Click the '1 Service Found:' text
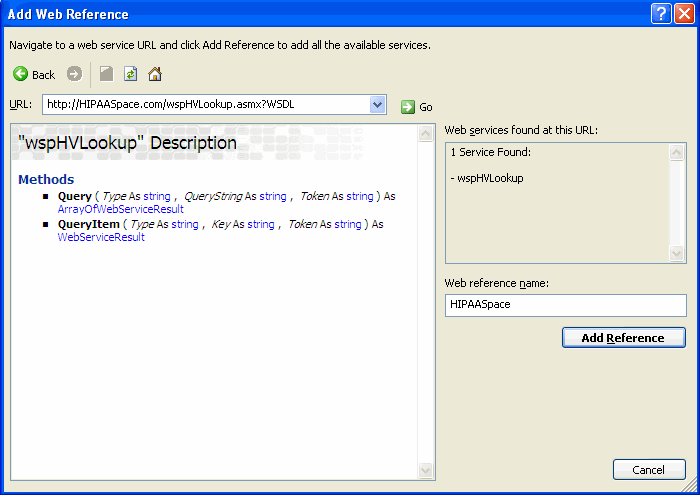This screenshot has width=700, height=495. pyautogui.click(x=491, y=152)
